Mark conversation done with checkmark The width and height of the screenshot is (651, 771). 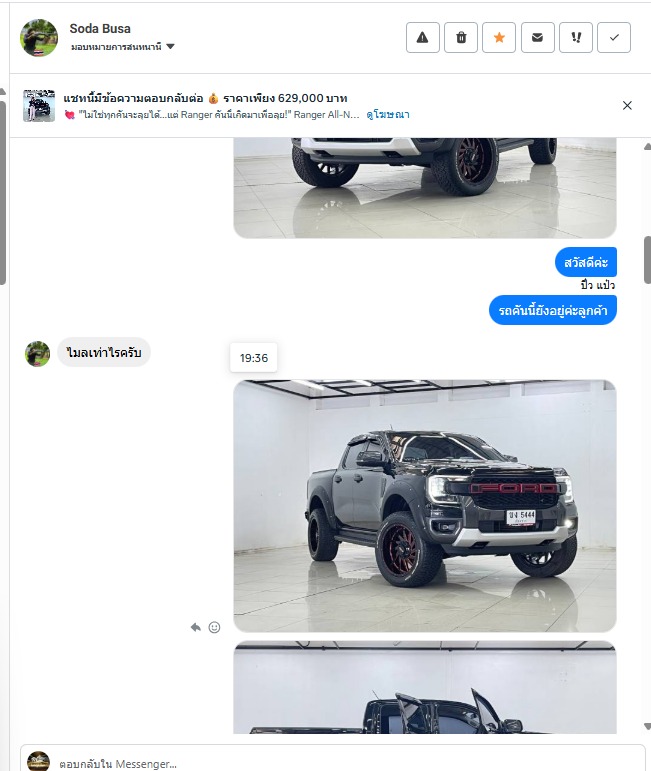614,37
